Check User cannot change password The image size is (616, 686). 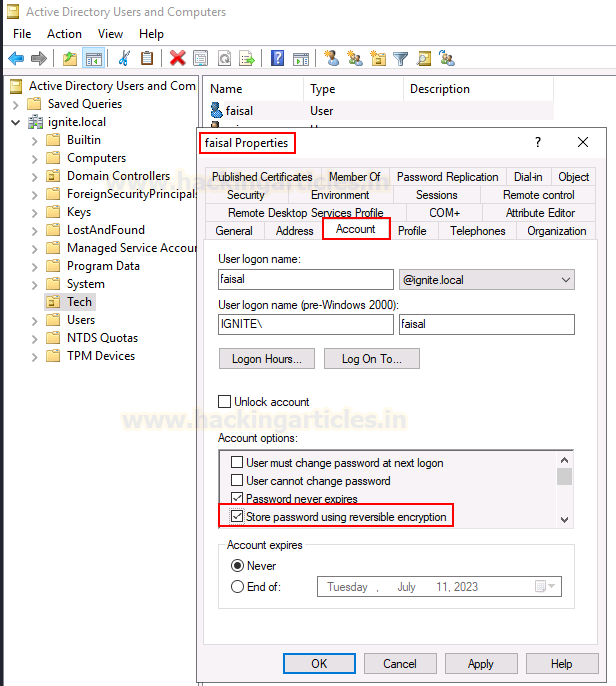tap(237, 480)
